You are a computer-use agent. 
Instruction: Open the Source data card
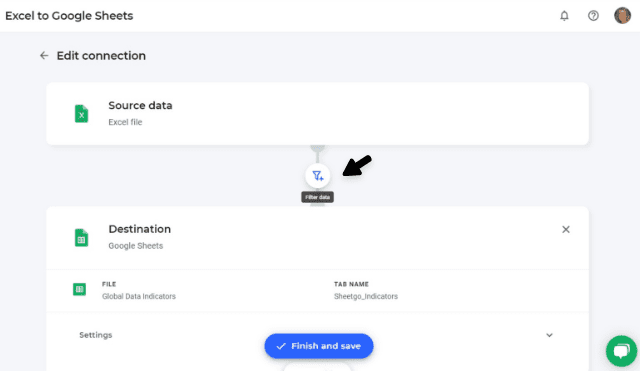pos(318,113)
